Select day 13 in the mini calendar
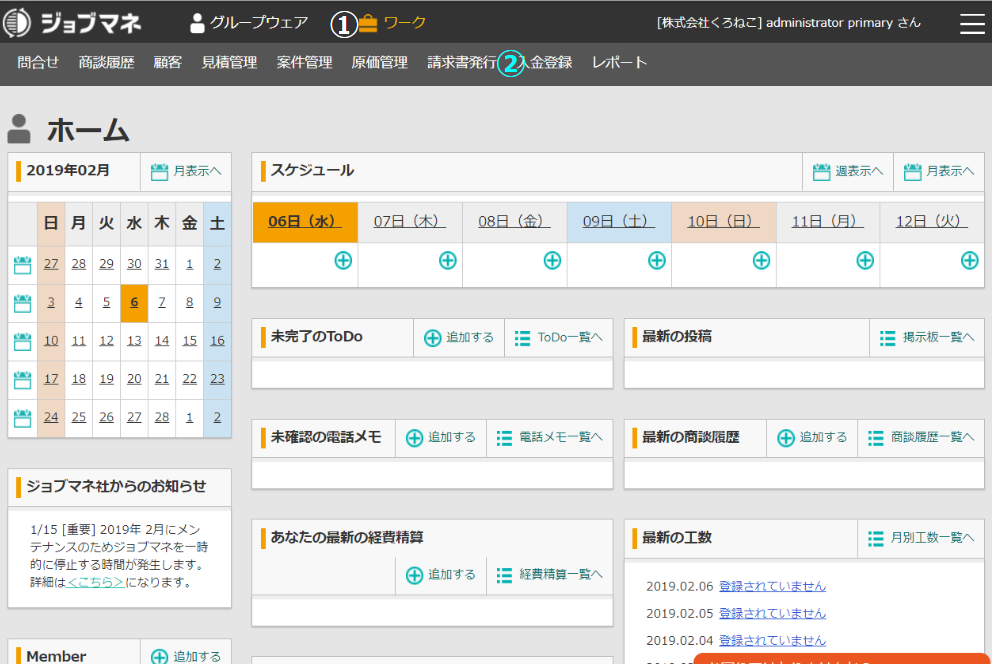 click(134, 341)
